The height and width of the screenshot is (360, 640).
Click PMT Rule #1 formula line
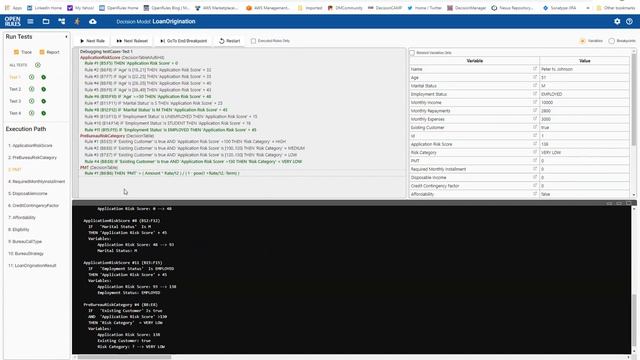click(162, 173)
